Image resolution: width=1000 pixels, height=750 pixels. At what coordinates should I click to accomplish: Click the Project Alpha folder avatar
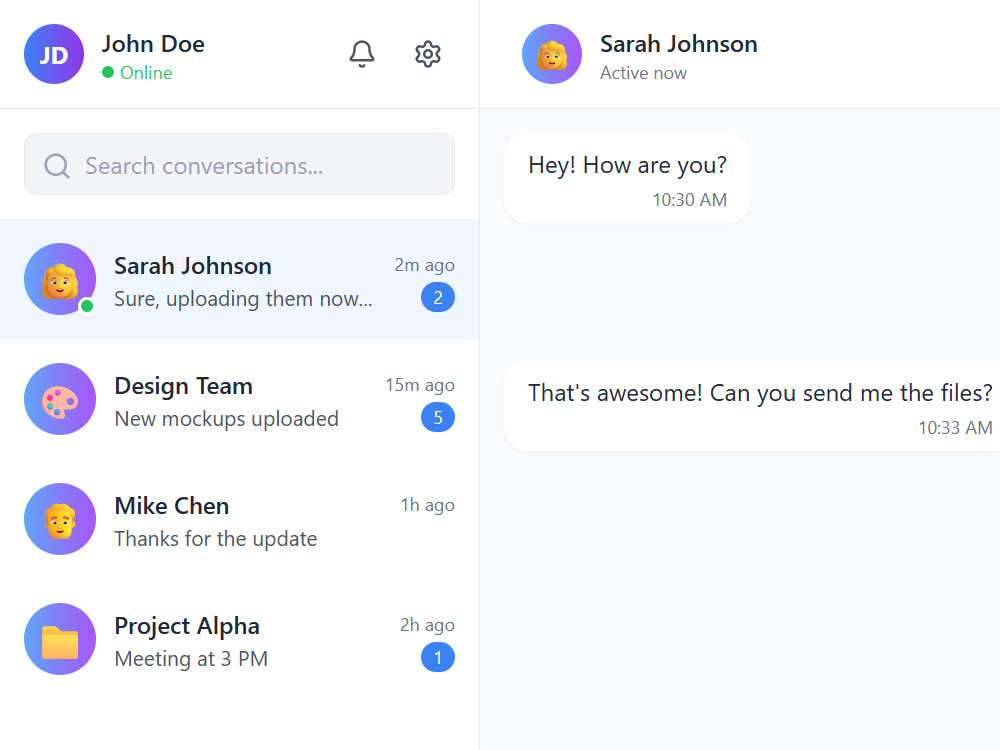[60, 639]
